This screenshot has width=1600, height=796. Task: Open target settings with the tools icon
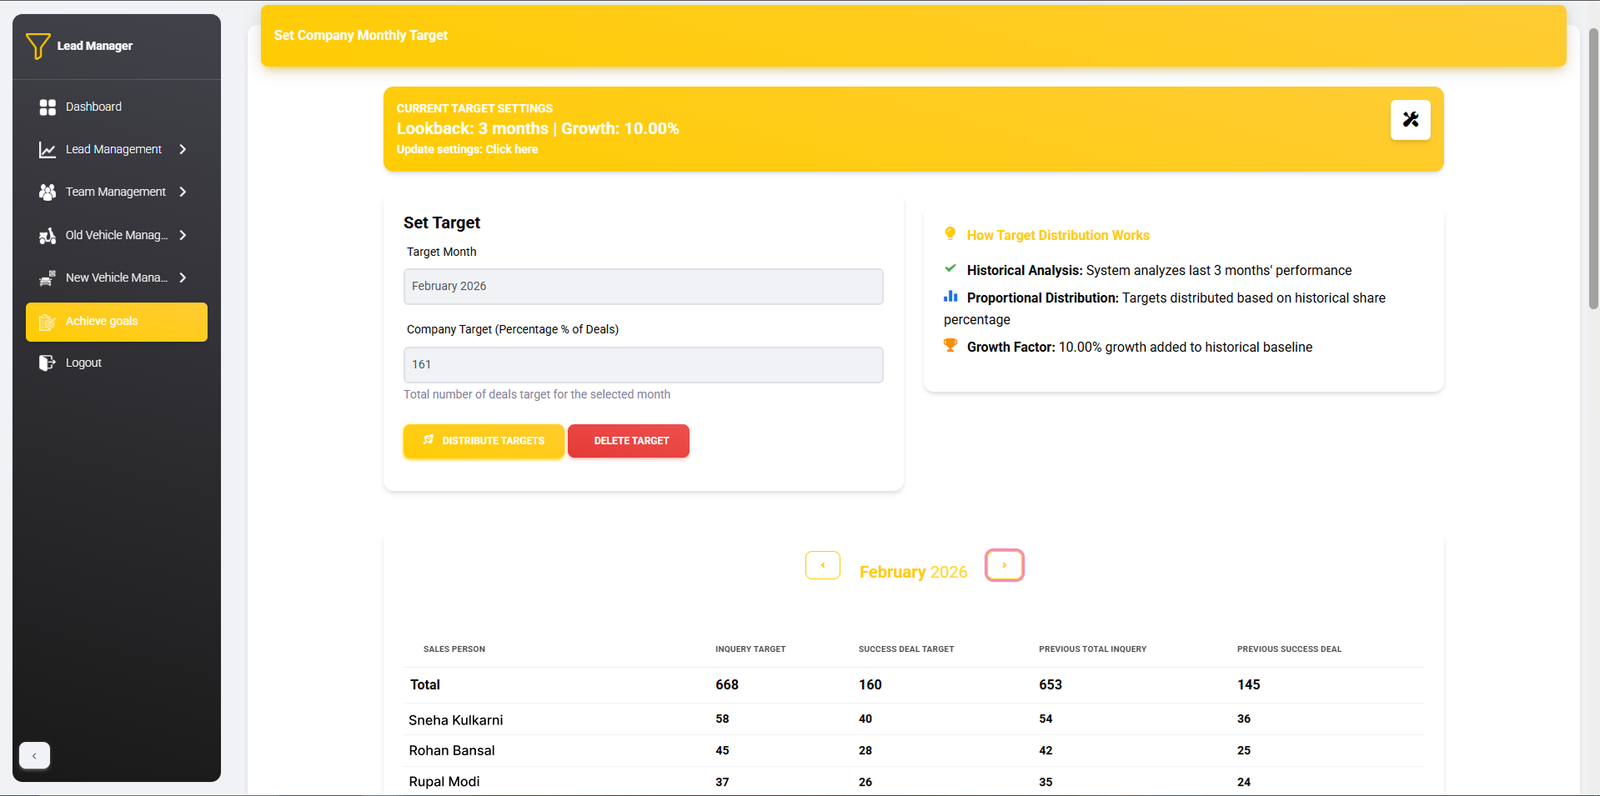(x=1410, y=120)
